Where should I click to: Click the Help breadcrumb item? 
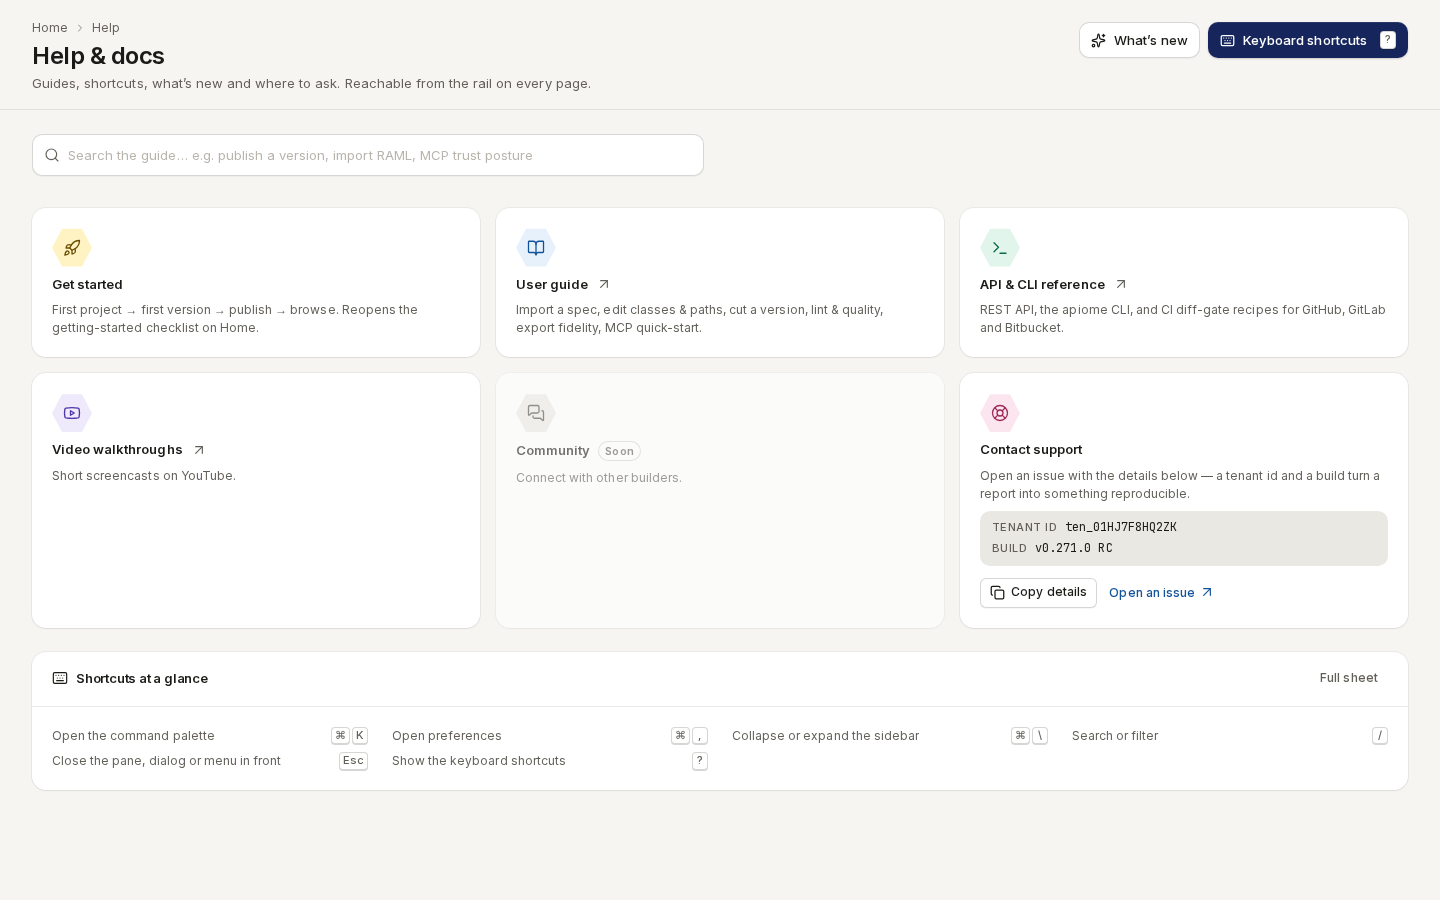(x=106, y=28)
